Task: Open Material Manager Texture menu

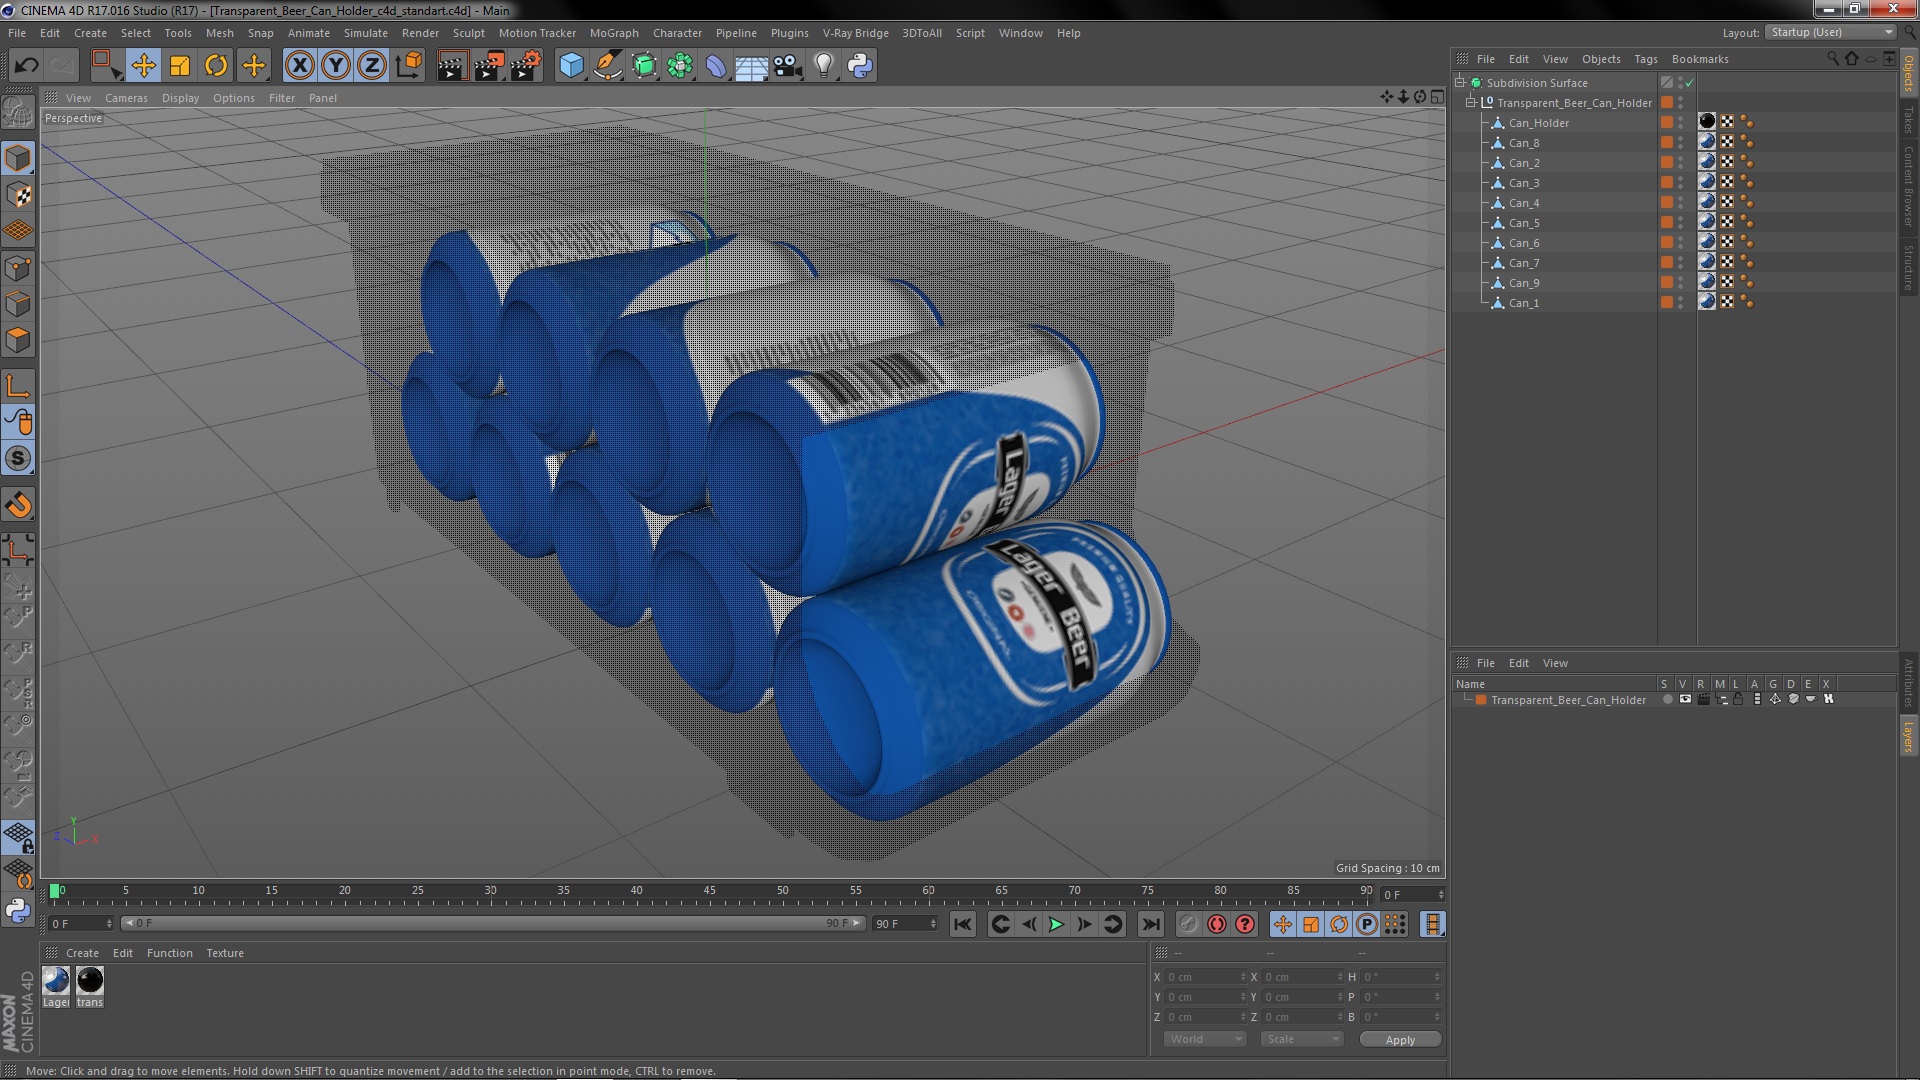Action: pos(225,953)
